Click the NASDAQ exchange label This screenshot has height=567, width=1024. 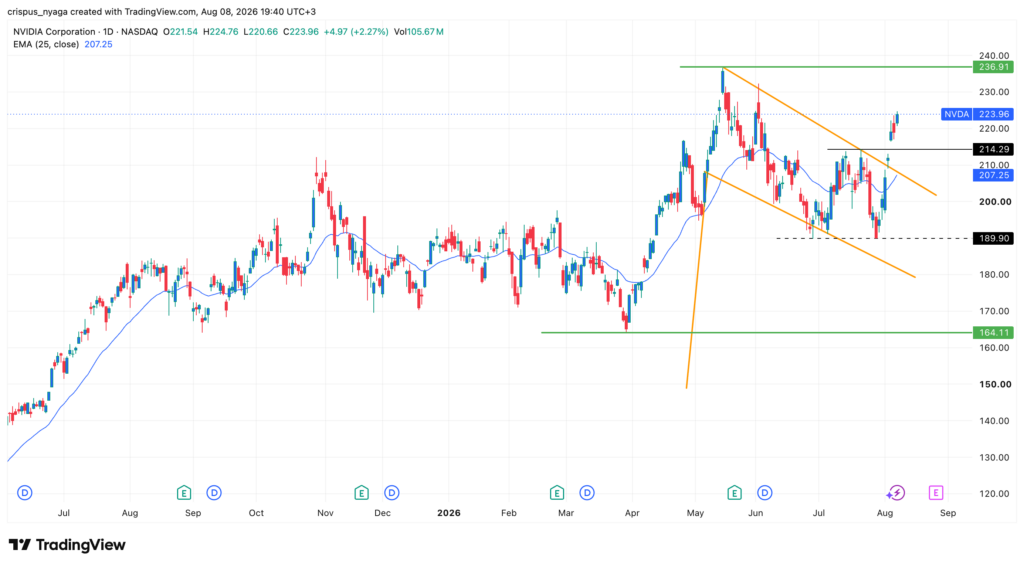[140, 31]
